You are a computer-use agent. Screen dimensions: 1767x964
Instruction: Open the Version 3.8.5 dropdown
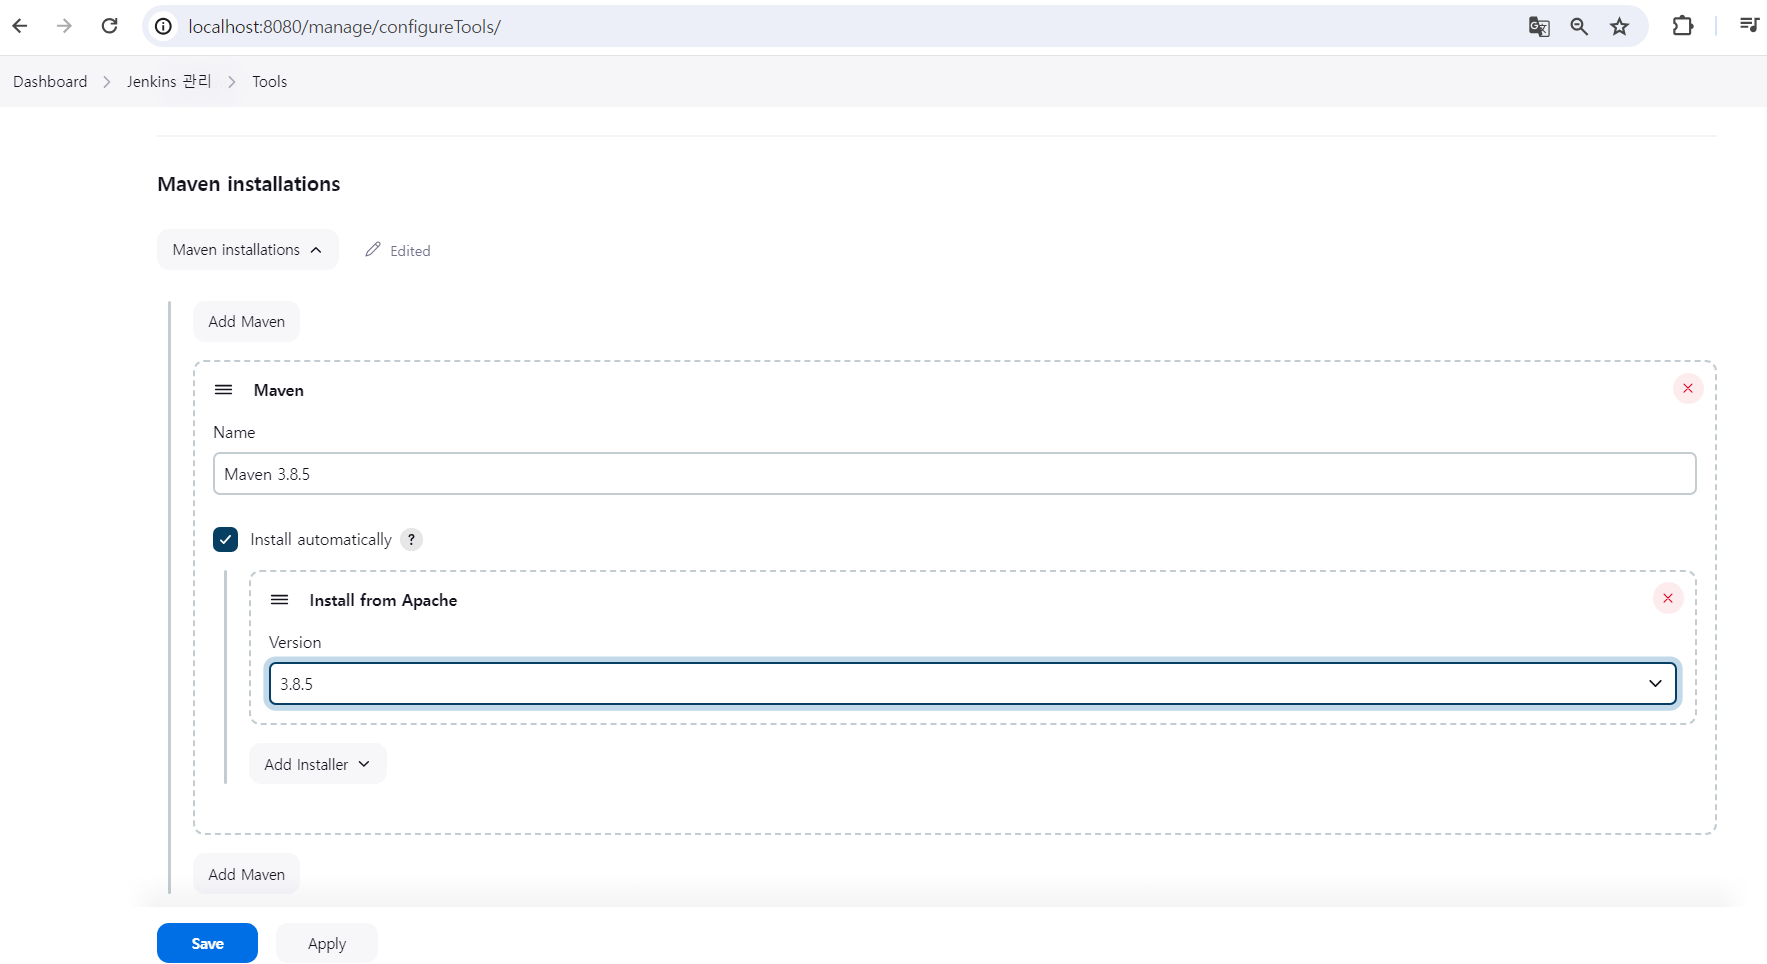[972, 684]
